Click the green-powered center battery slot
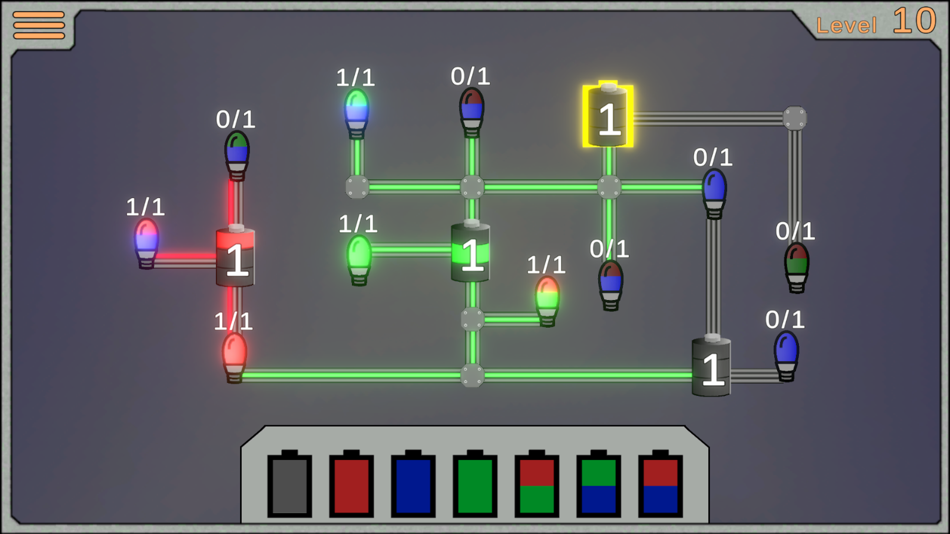Viewport: 950px width, 534px height. click(471, 252)
